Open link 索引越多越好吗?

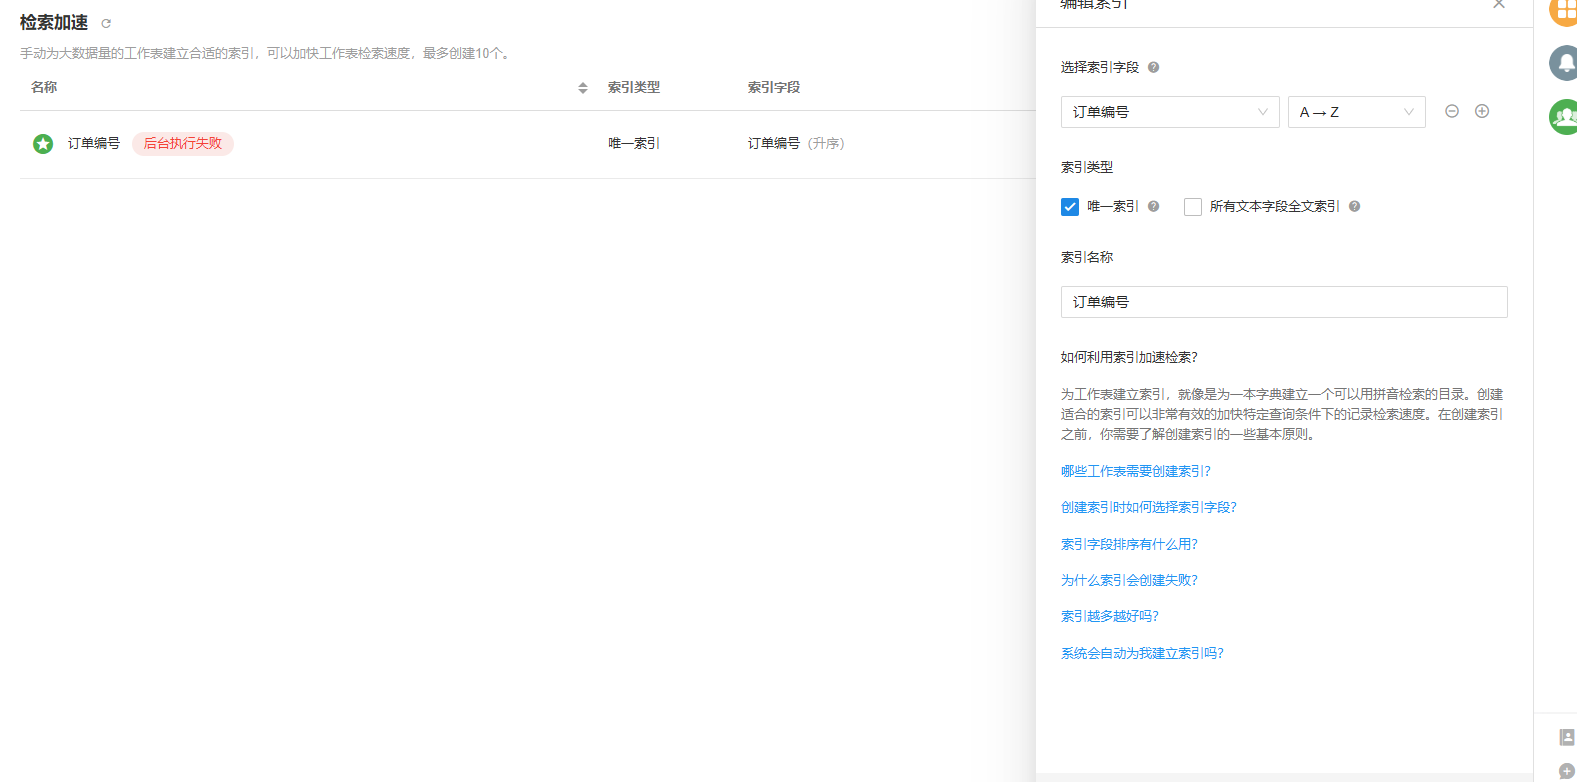point(1109,616)
